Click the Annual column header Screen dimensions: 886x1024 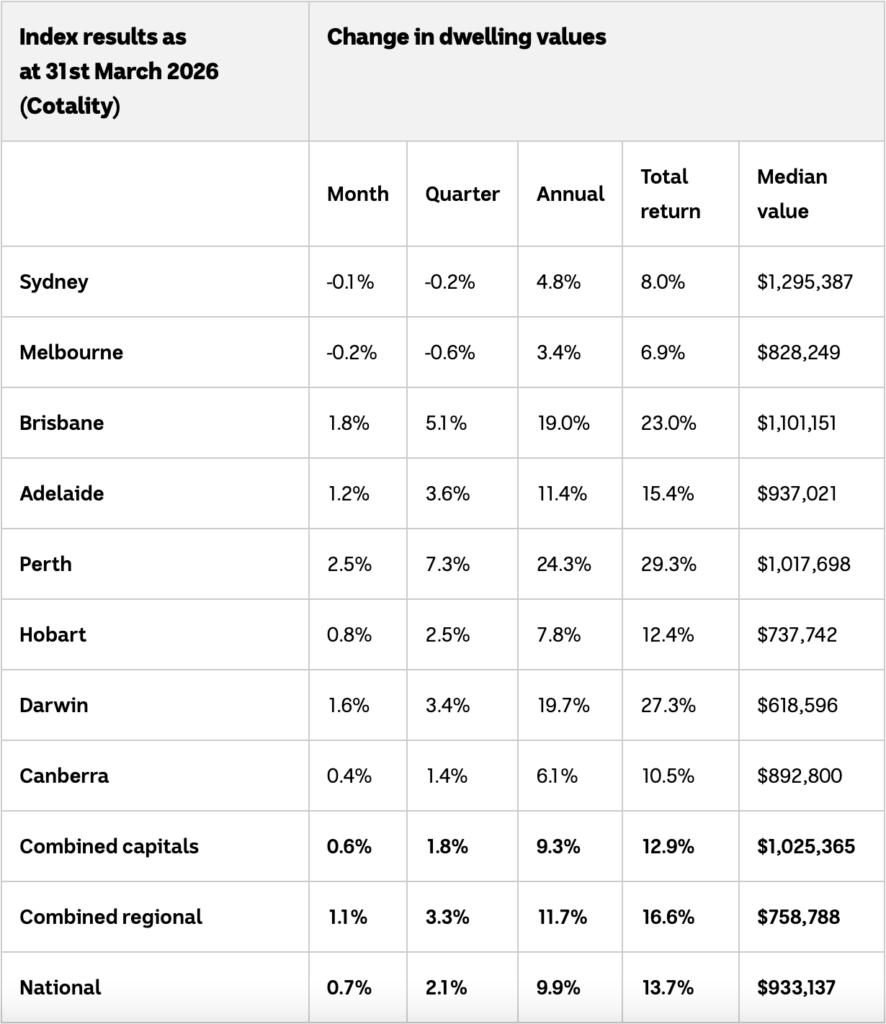coord(571,194)
